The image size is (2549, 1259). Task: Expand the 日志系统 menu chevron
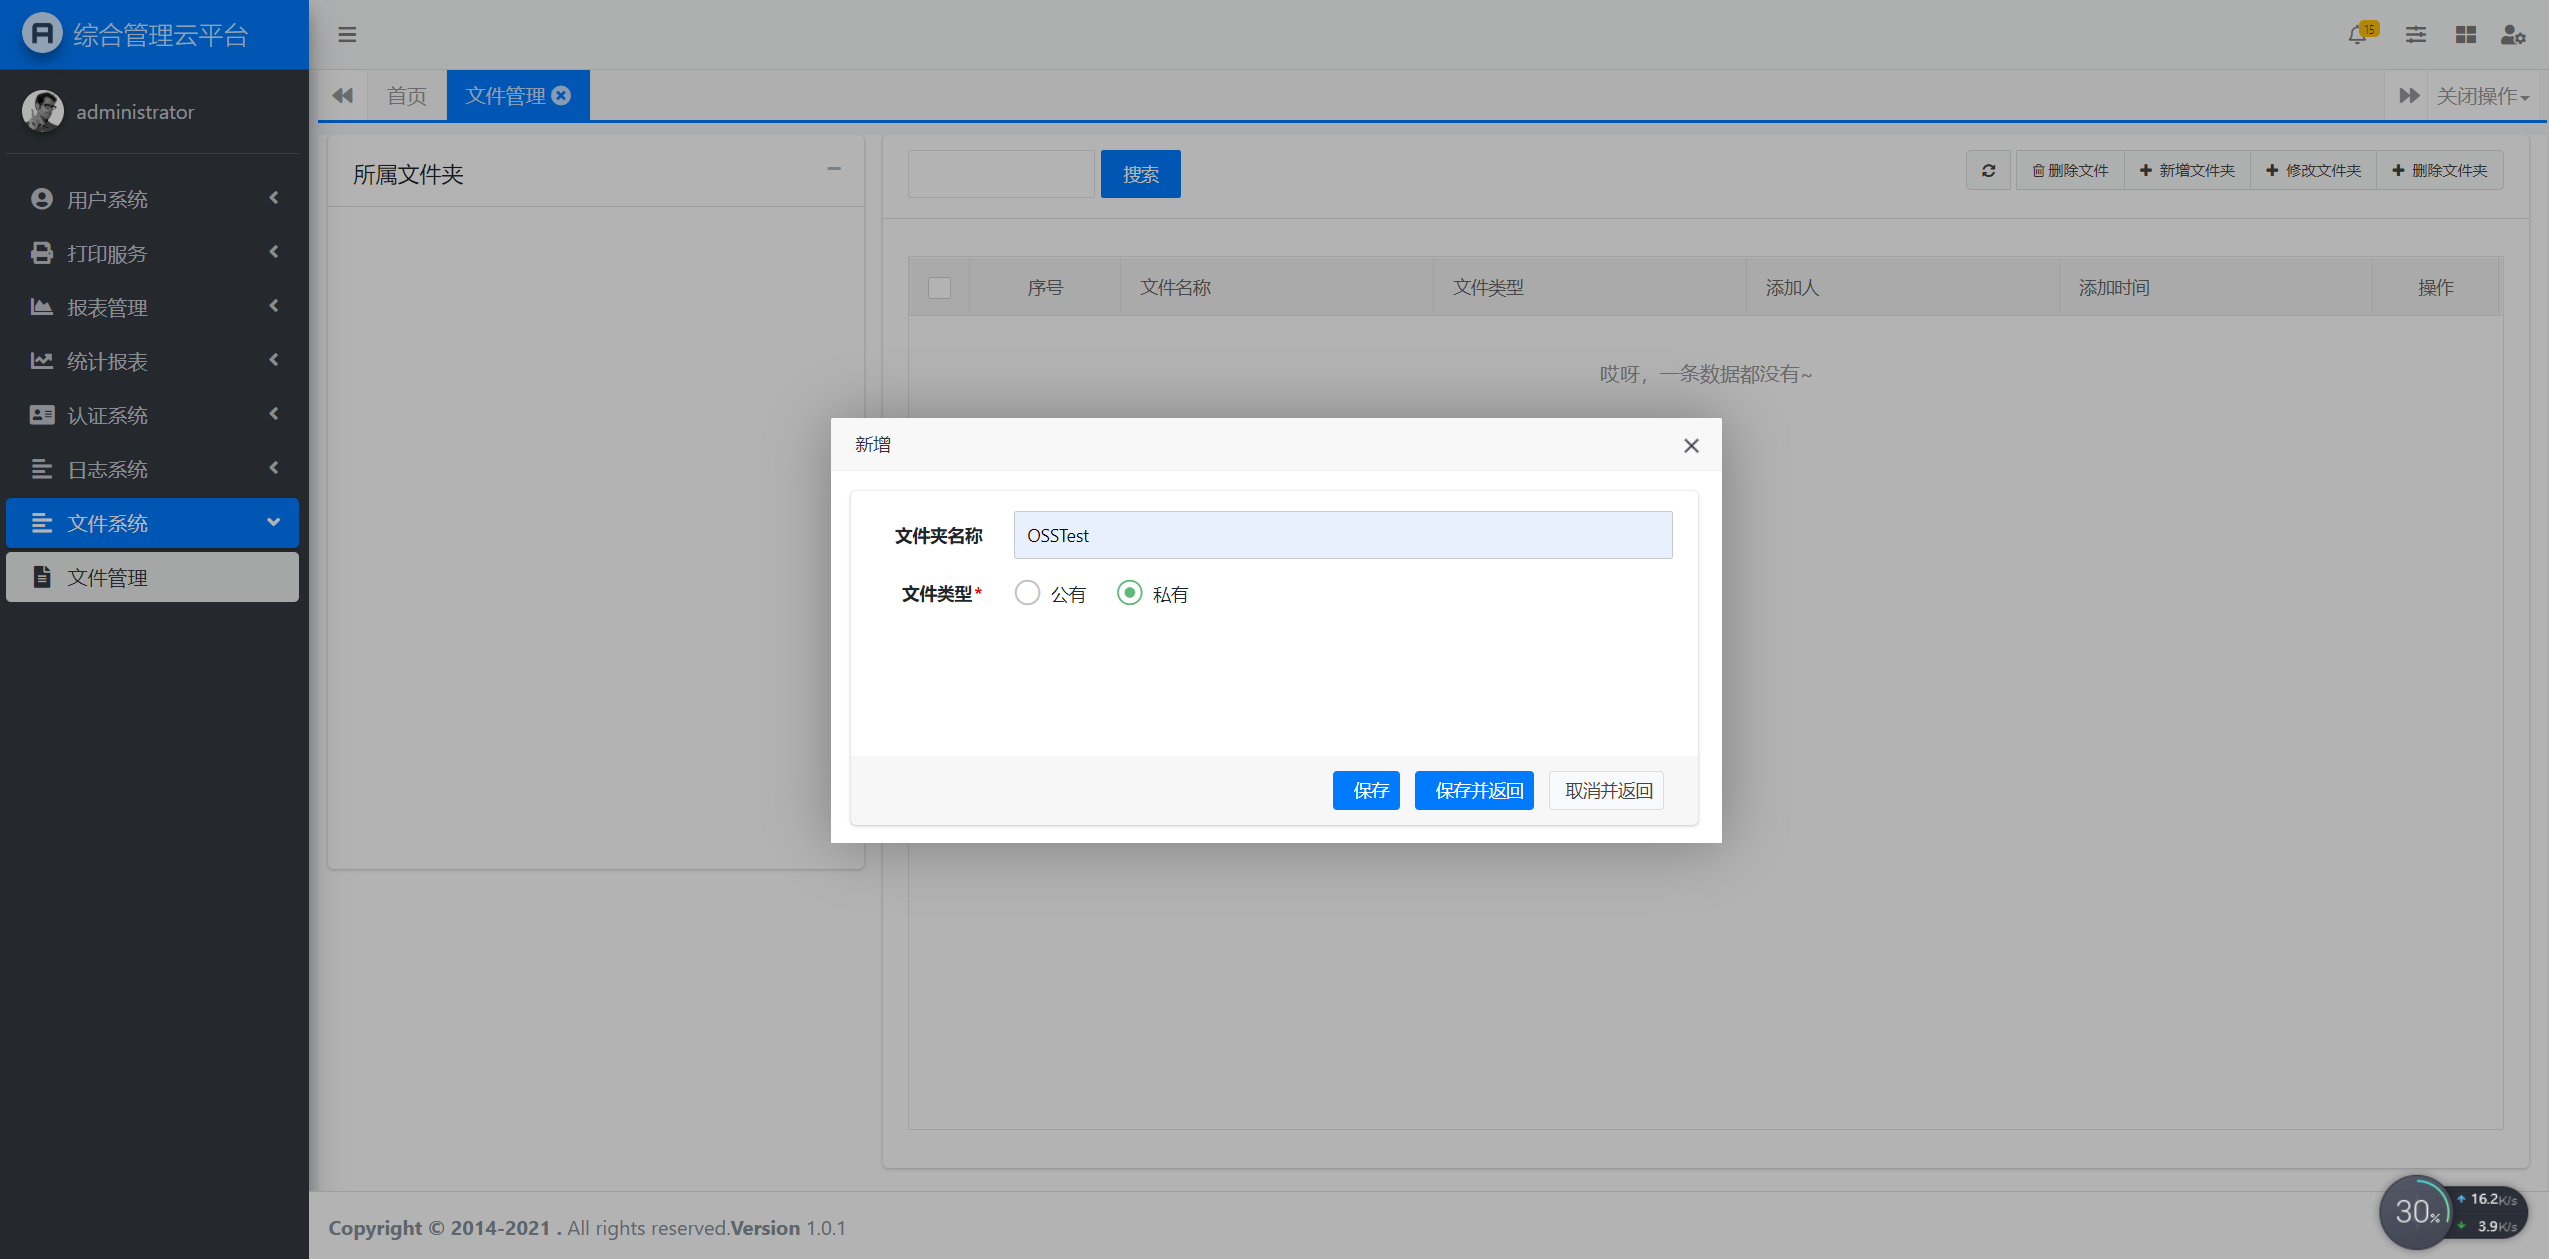point(274,468)
